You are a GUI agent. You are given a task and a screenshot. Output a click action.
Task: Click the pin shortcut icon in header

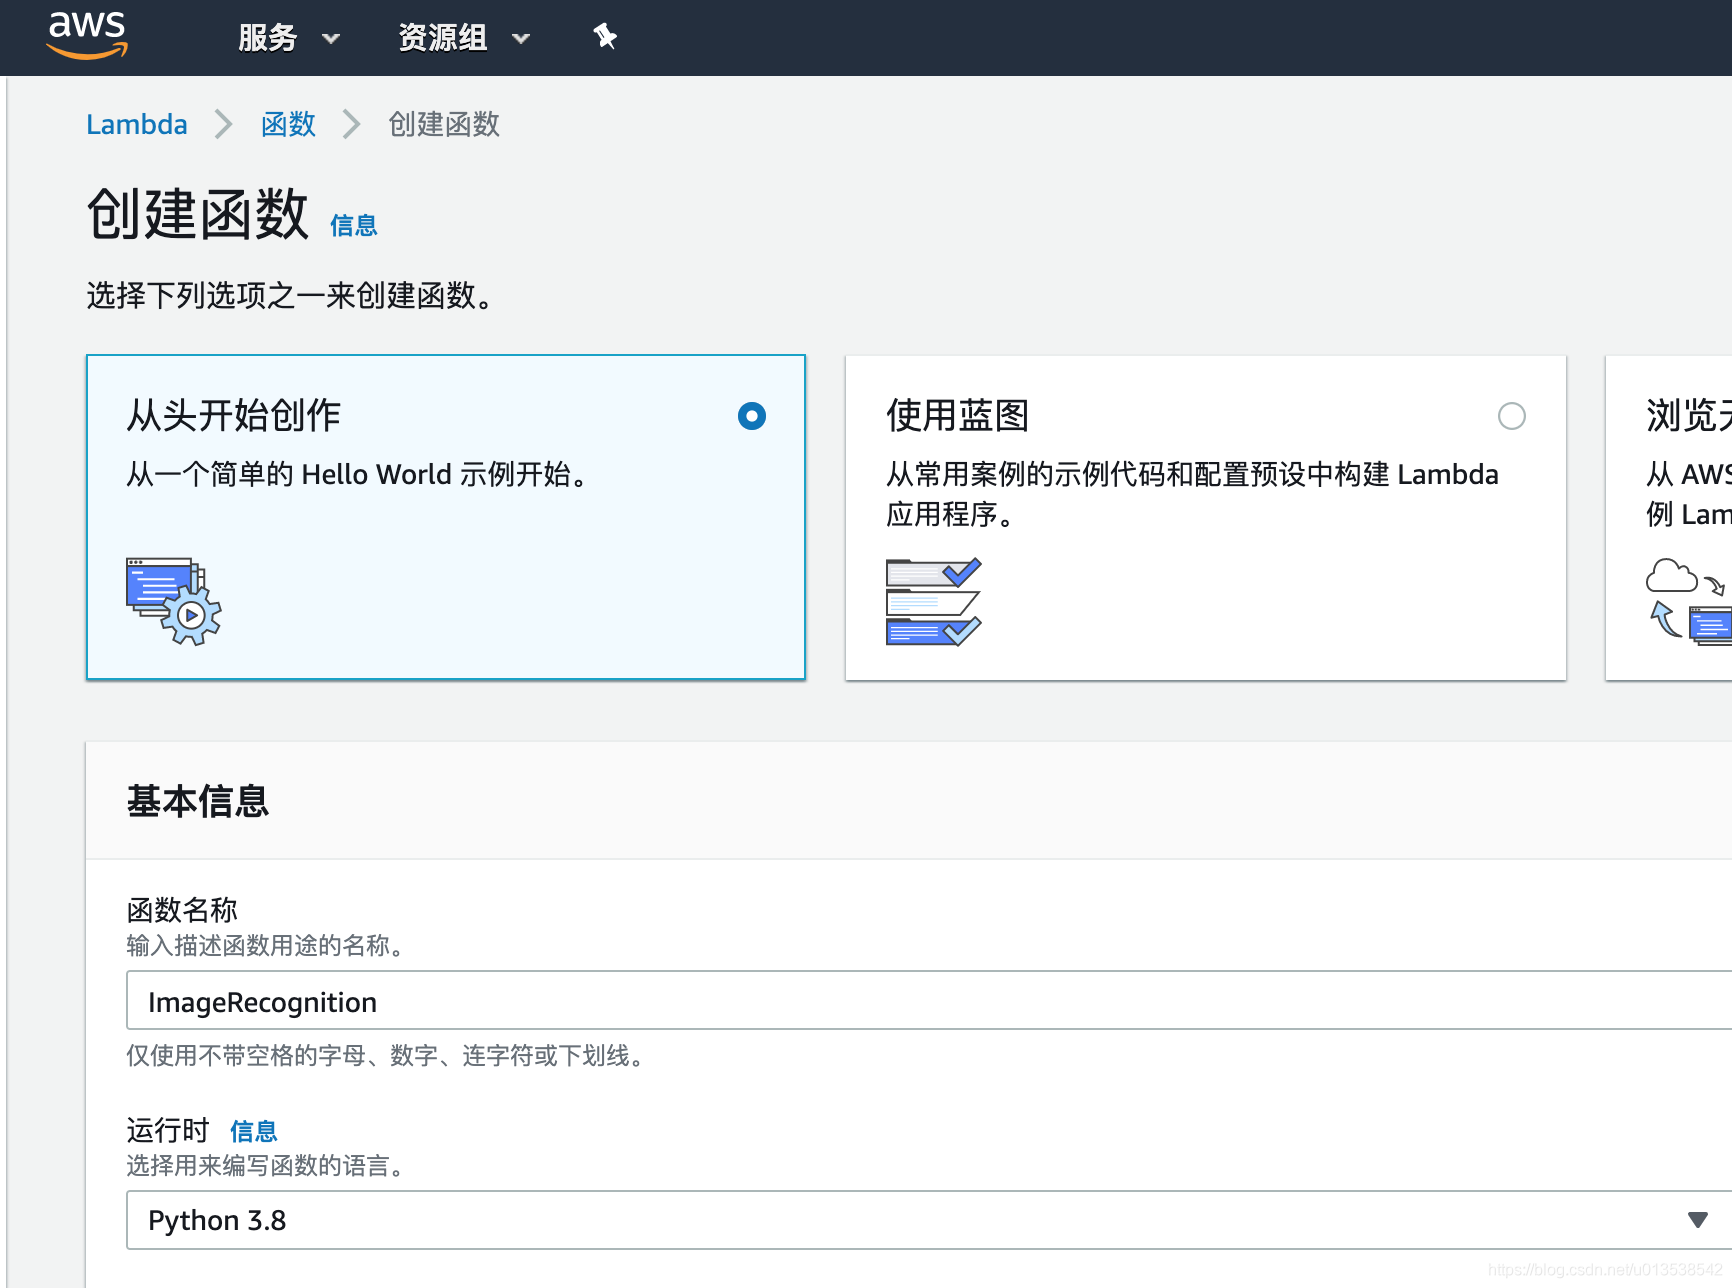(605, 37)
